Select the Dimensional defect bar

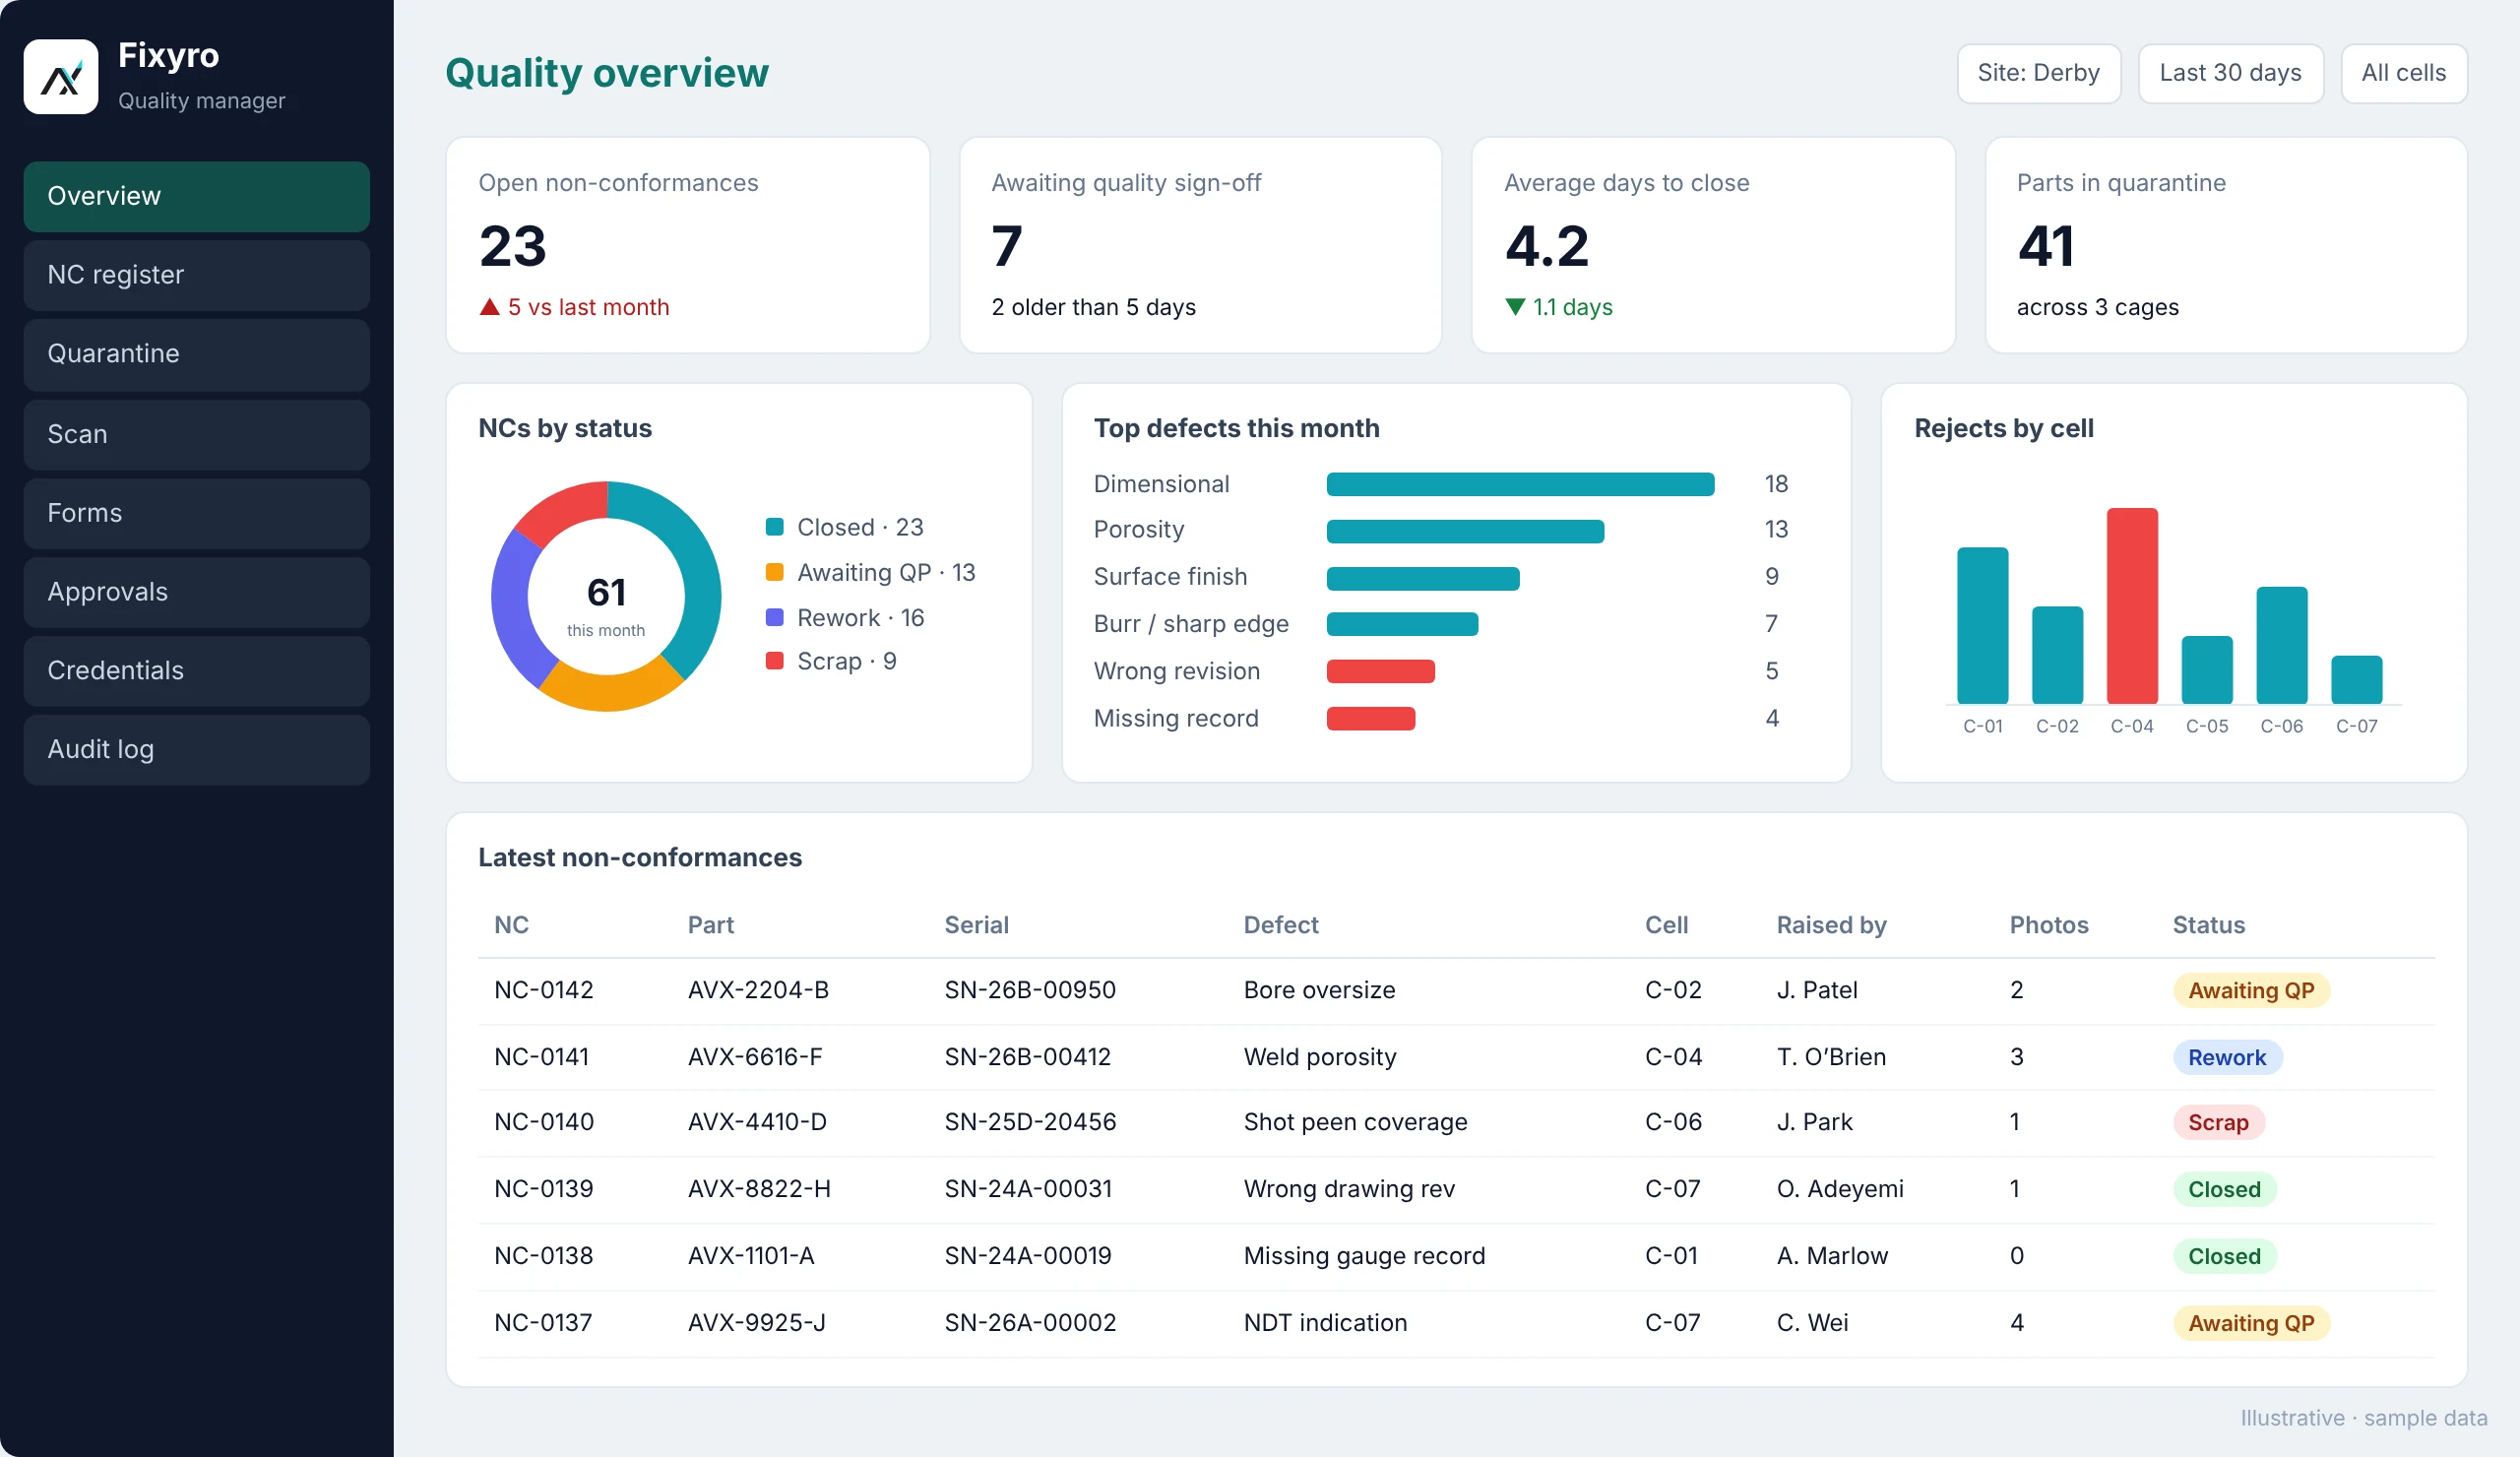(1520, 484)
